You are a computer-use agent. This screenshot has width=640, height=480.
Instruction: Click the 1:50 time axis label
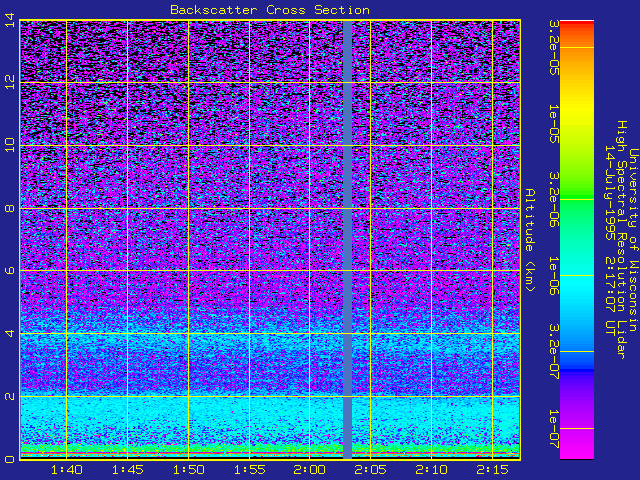[x=188, y=470]
